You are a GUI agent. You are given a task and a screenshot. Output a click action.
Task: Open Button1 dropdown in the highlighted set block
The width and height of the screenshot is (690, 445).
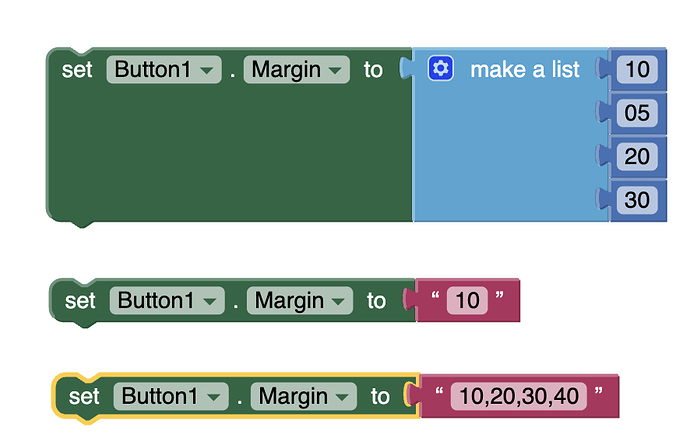[171, 396]
